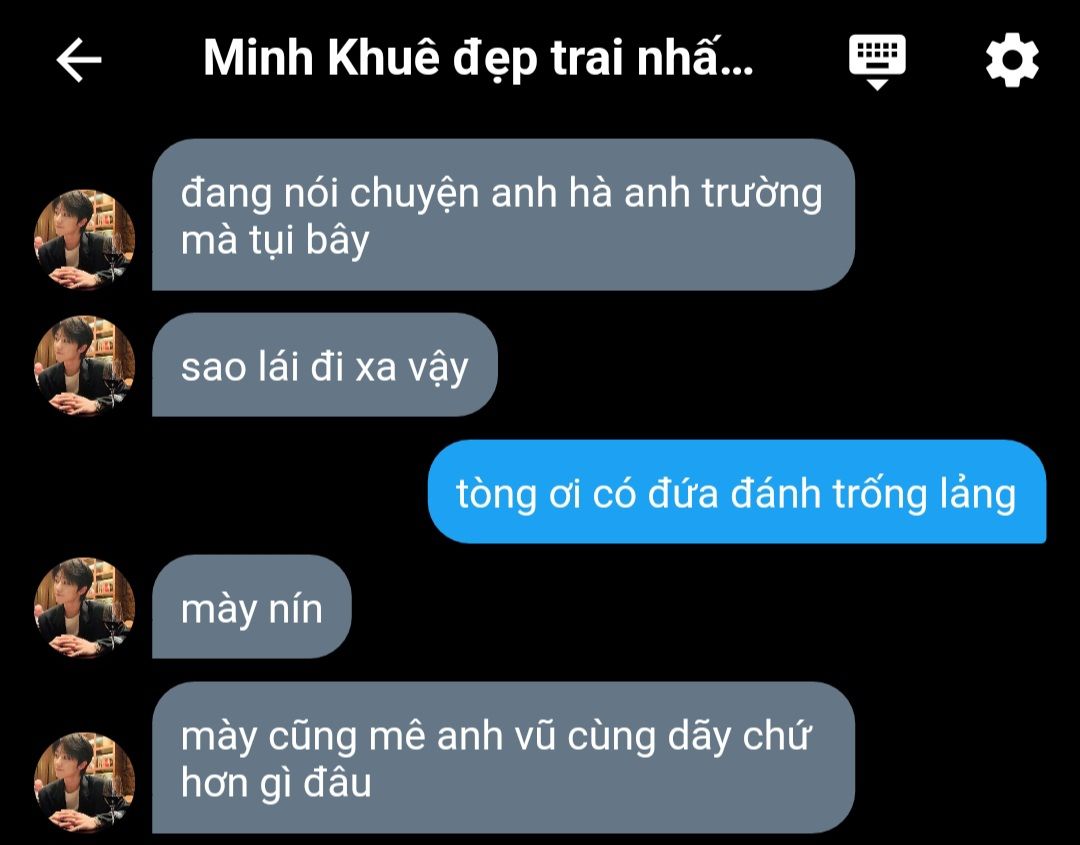Image resolution: width=1080 pixels, height=845 pixels.
Task: Select the 'mày cũng mê anh vũ' message bubble
Action: coord(503,758)
